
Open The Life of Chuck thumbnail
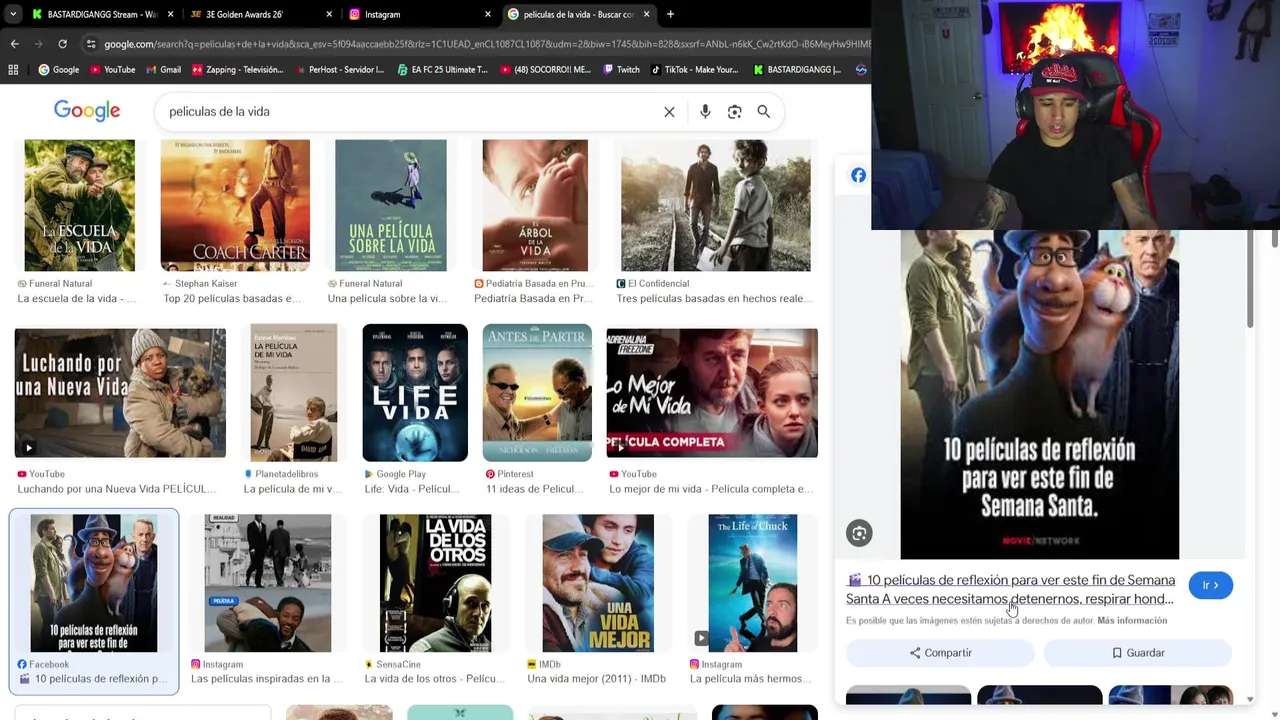point(753,583)
